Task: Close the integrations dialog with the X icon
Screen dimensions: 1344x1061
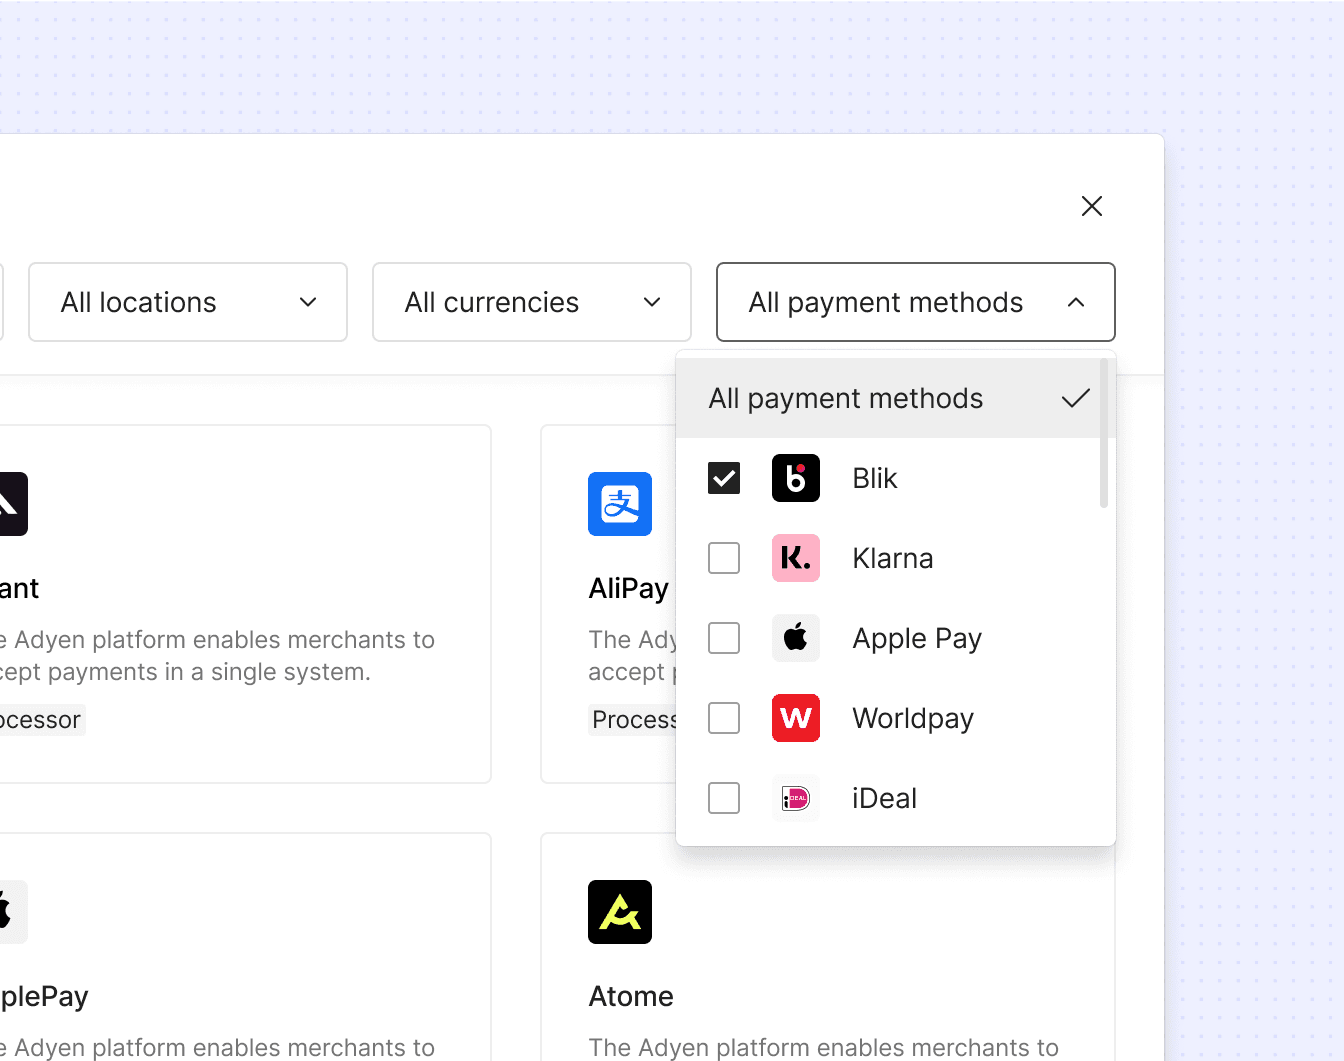Action: (1092, 206)
